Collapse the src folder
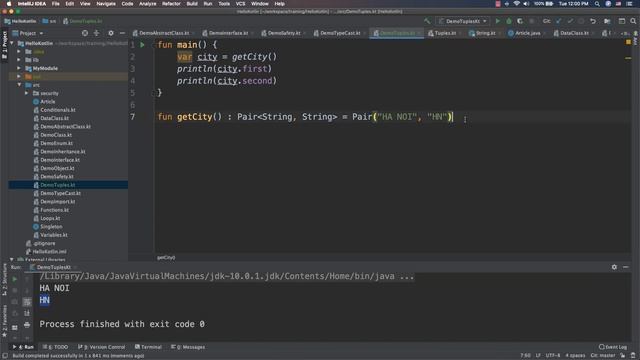Screen dimensions: 640x360 [x=19, y=85]
